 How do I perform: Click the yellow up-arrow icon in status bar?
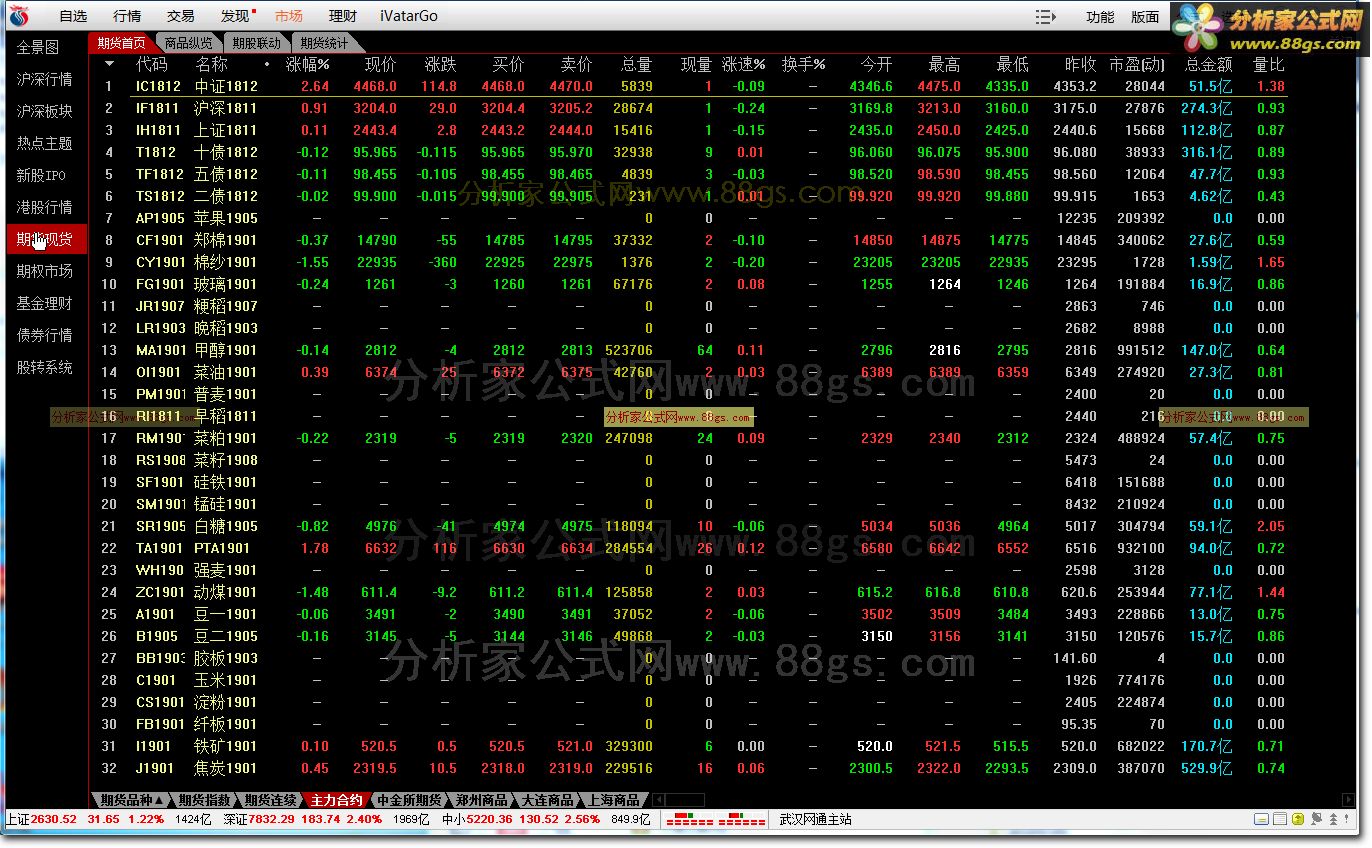click(x=1297, y=819)
